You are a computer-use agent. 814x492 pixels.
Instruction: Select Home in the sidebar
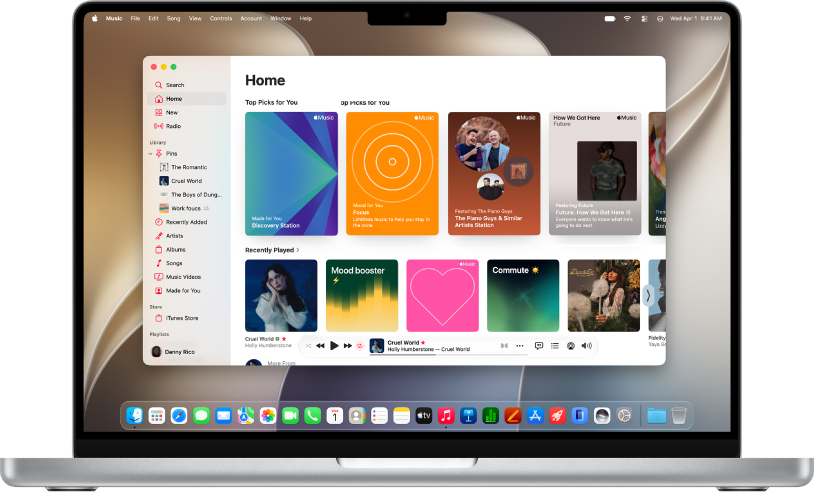pos(187,99)
